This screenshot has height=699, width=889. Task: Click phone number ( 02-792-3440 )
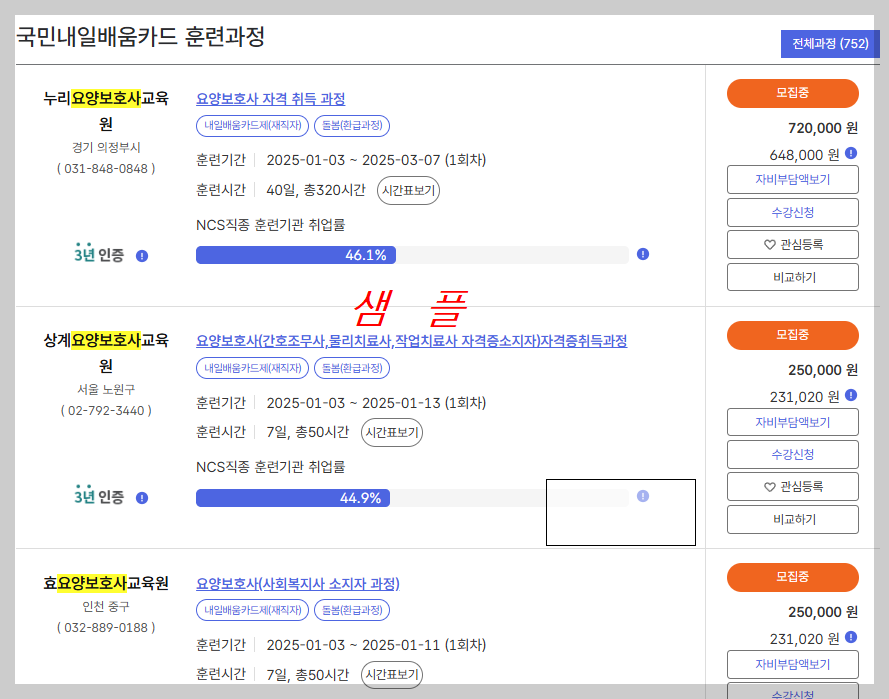coord(106,410)
